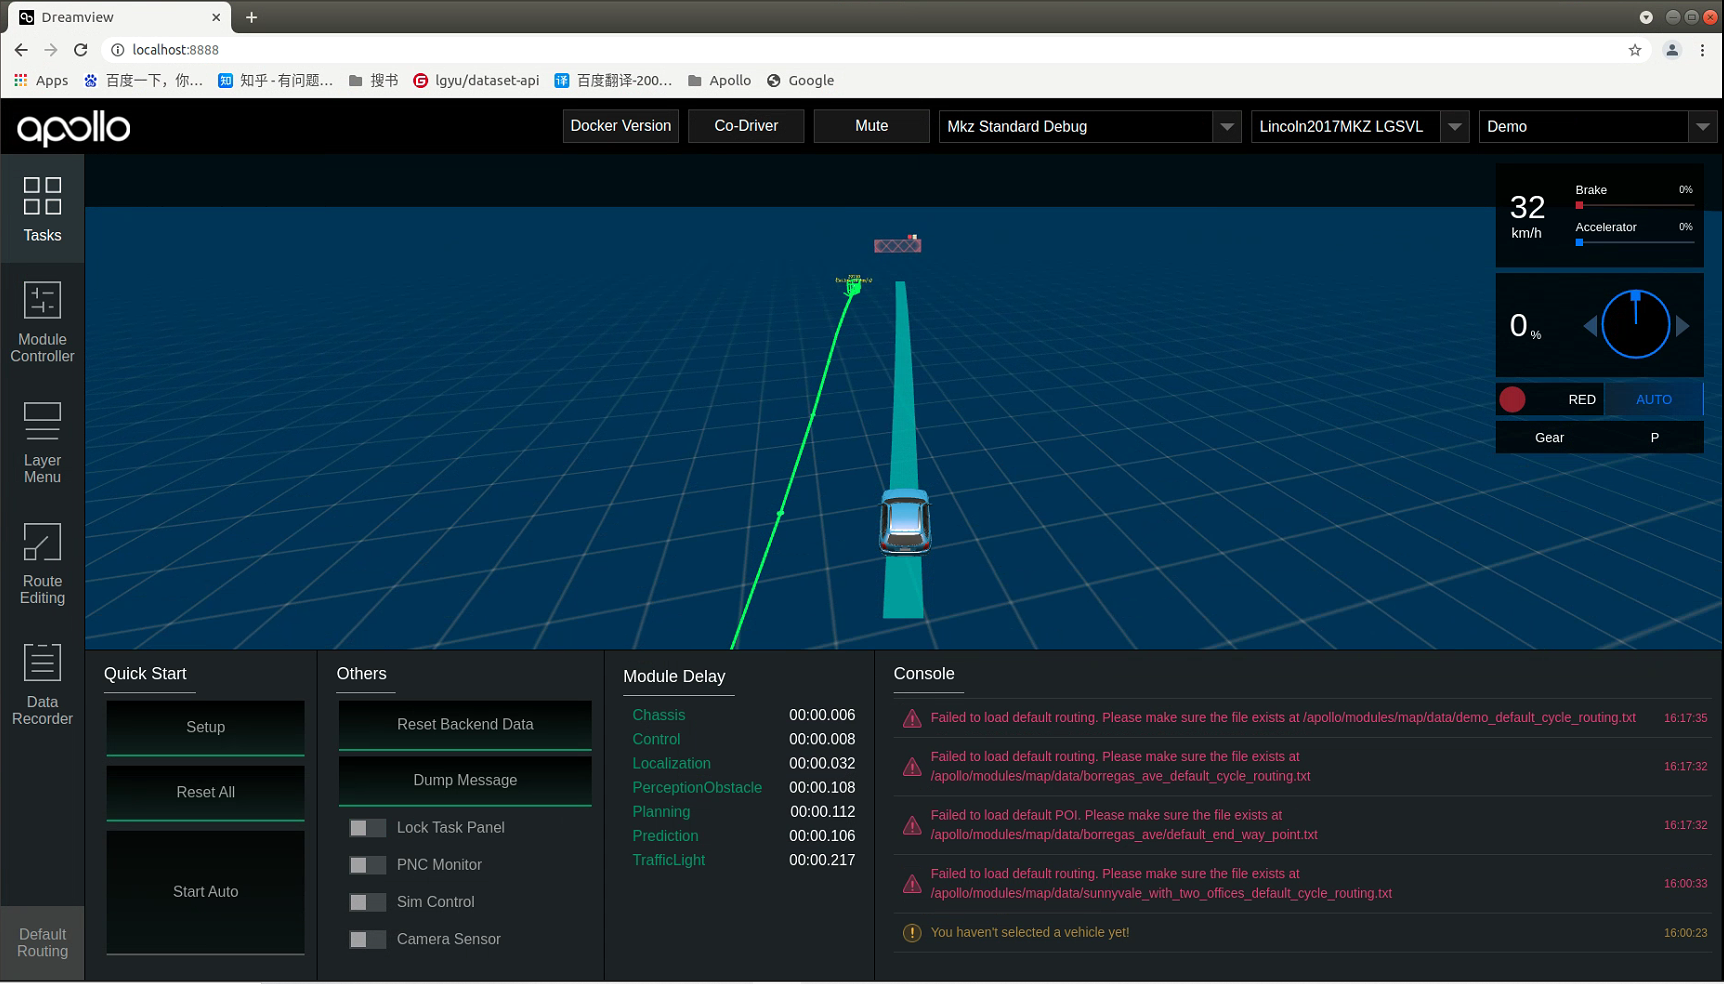The width and height of the screenshot is (1724, 984).
Task: Click the steering wheel percentage dial
Action: 1635,323
